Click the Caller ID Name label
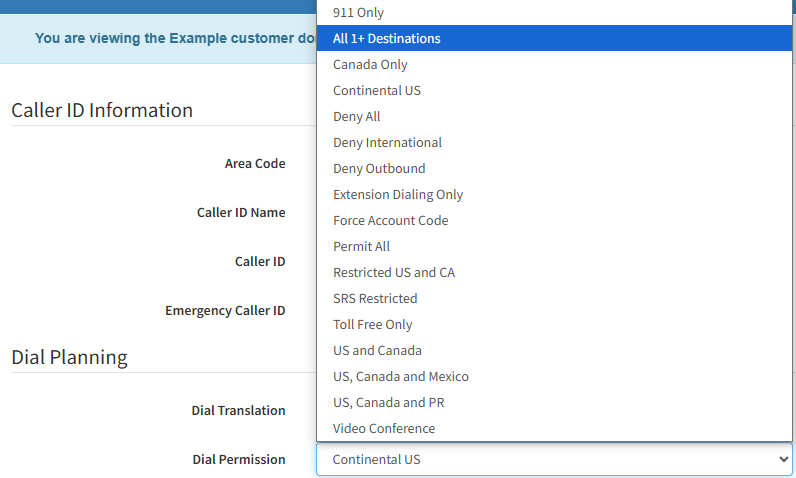The image size is (796, 478). pyautogui.click(x=241, y=213)
